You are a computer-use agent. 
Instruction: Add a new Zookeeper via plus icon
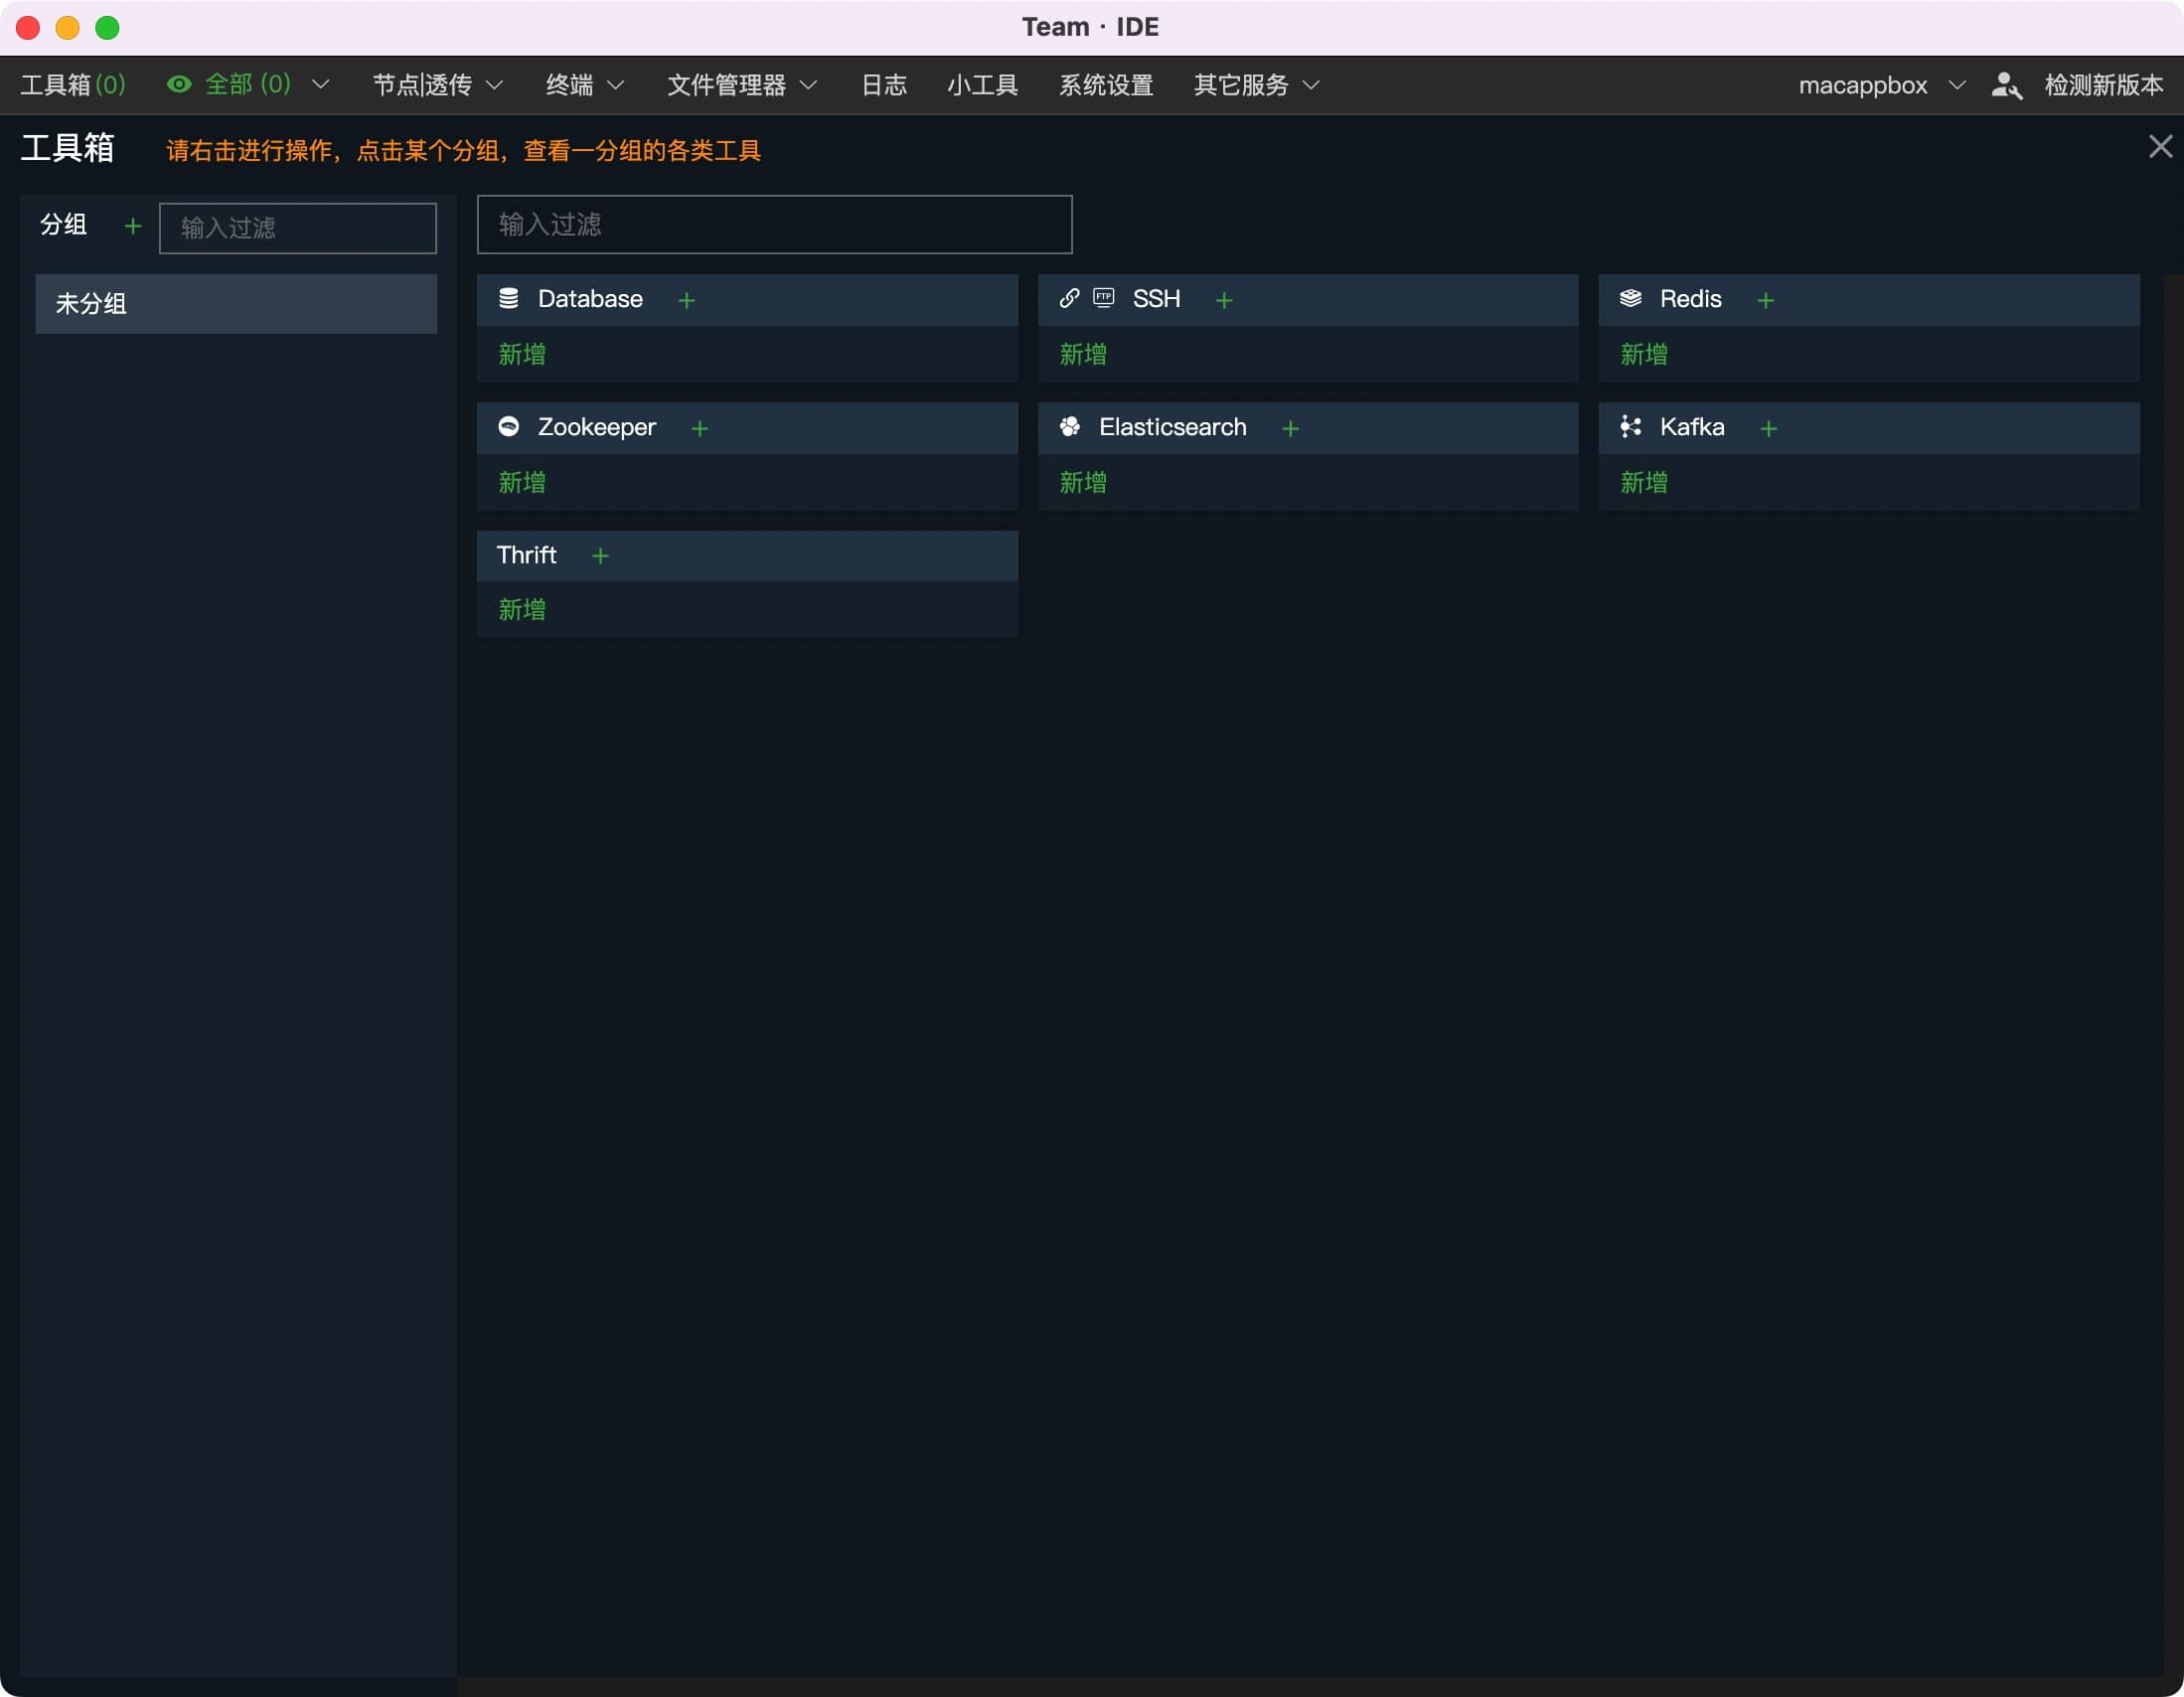[699, 428]
